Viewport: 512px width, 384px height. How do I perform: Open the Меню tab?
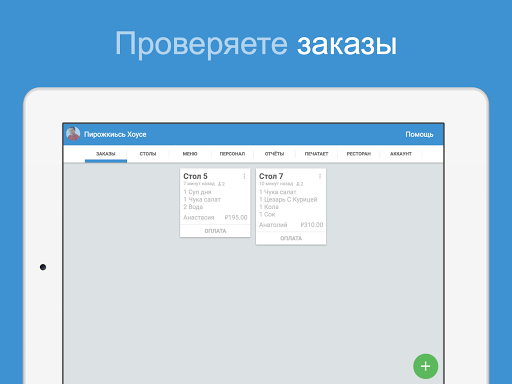(190, 154)
